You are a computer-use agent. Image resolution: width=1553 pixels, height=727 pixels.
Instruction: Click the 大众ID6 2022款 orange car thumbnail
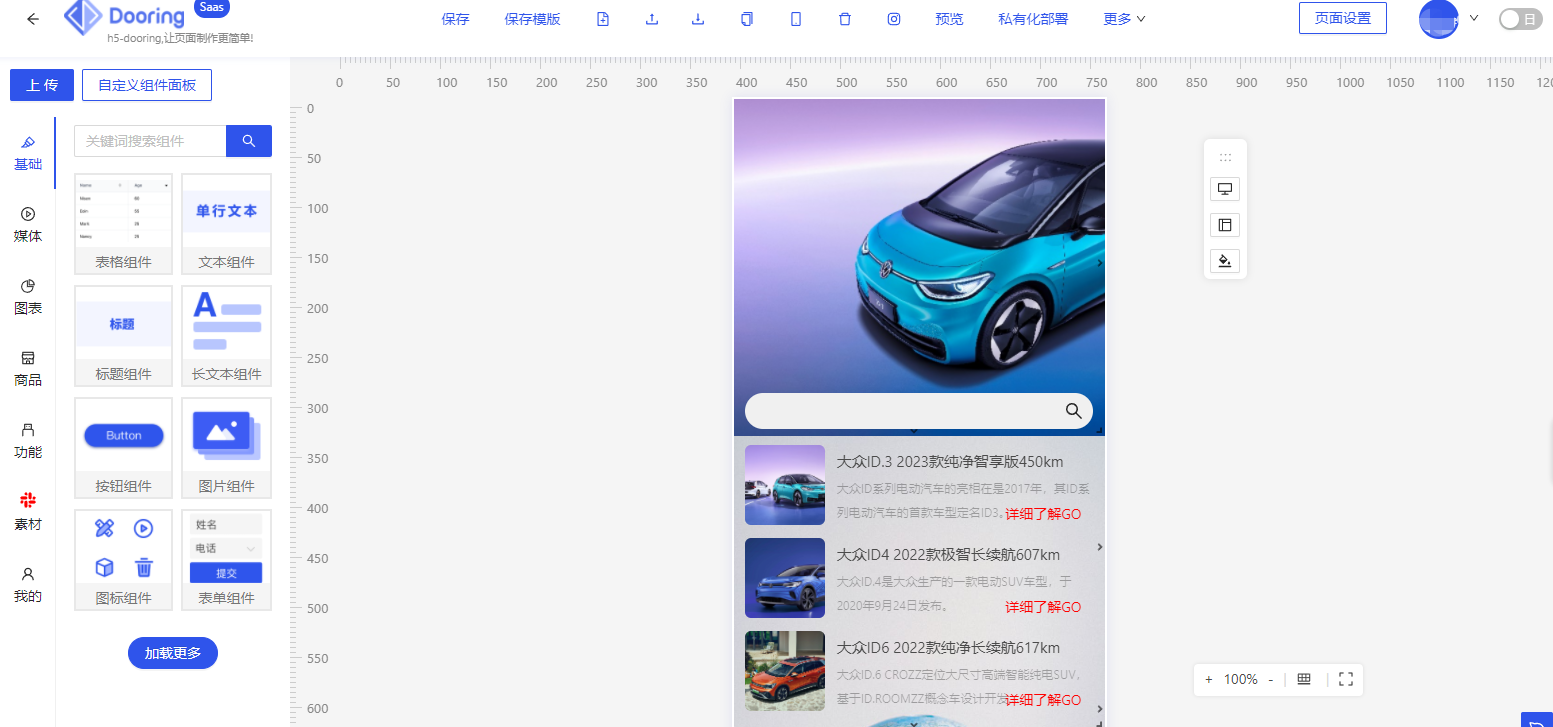[x=785, y=671]
